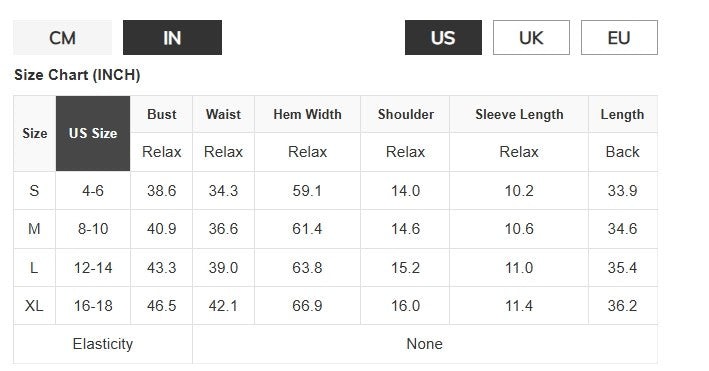
Task: Click the Size Chart (INCH) heading
Action: pos(77,75)
